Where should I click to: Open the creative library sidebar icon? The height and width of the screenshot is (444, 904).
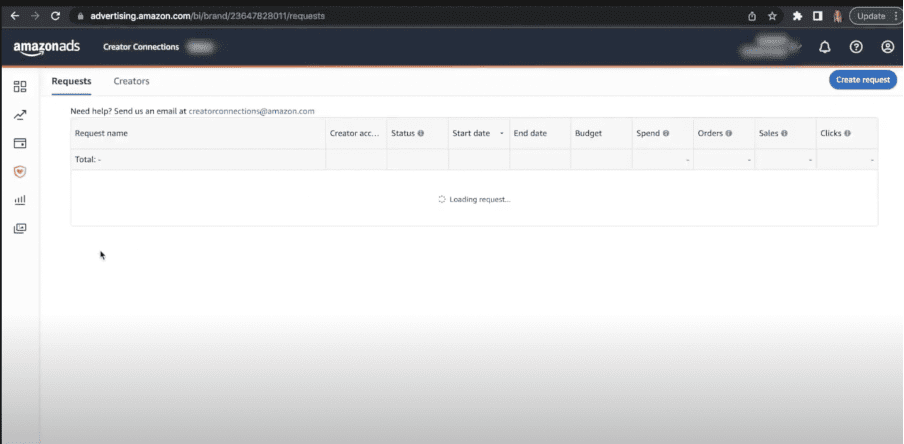(20, 228)
